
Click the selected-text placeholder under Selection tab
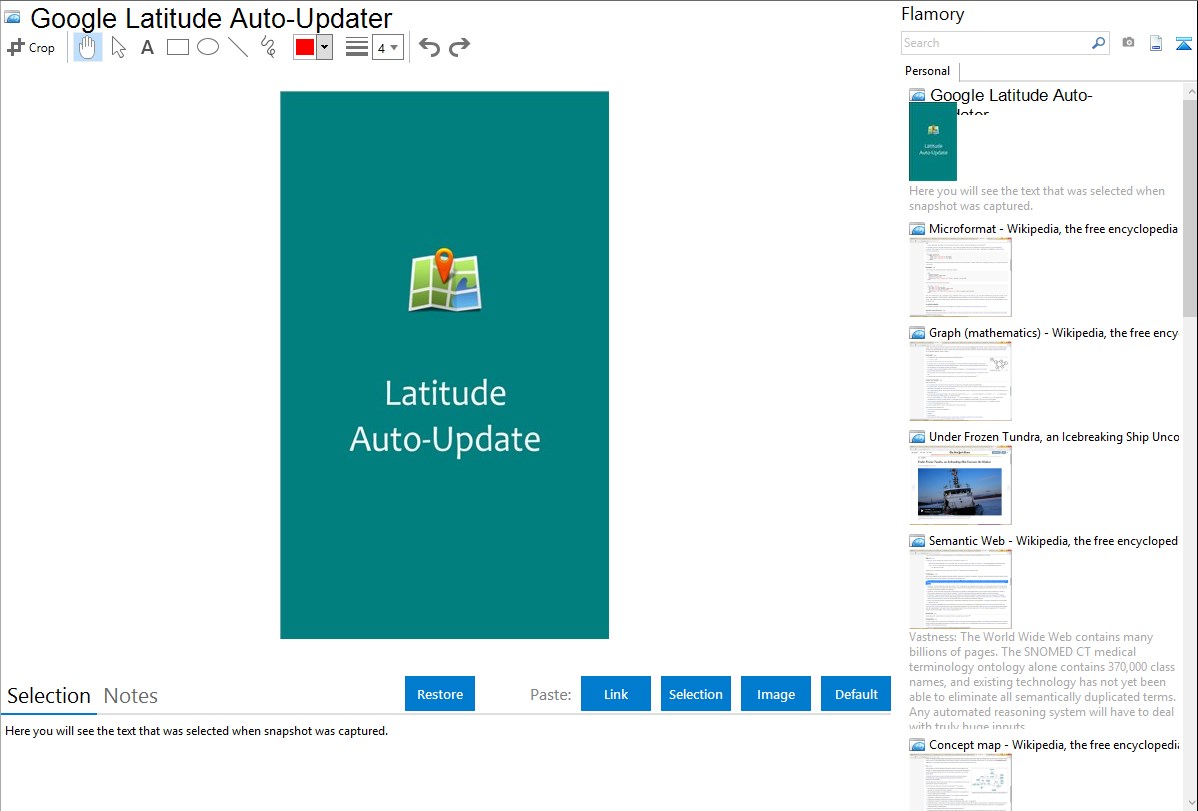click(x=196, y=731)
